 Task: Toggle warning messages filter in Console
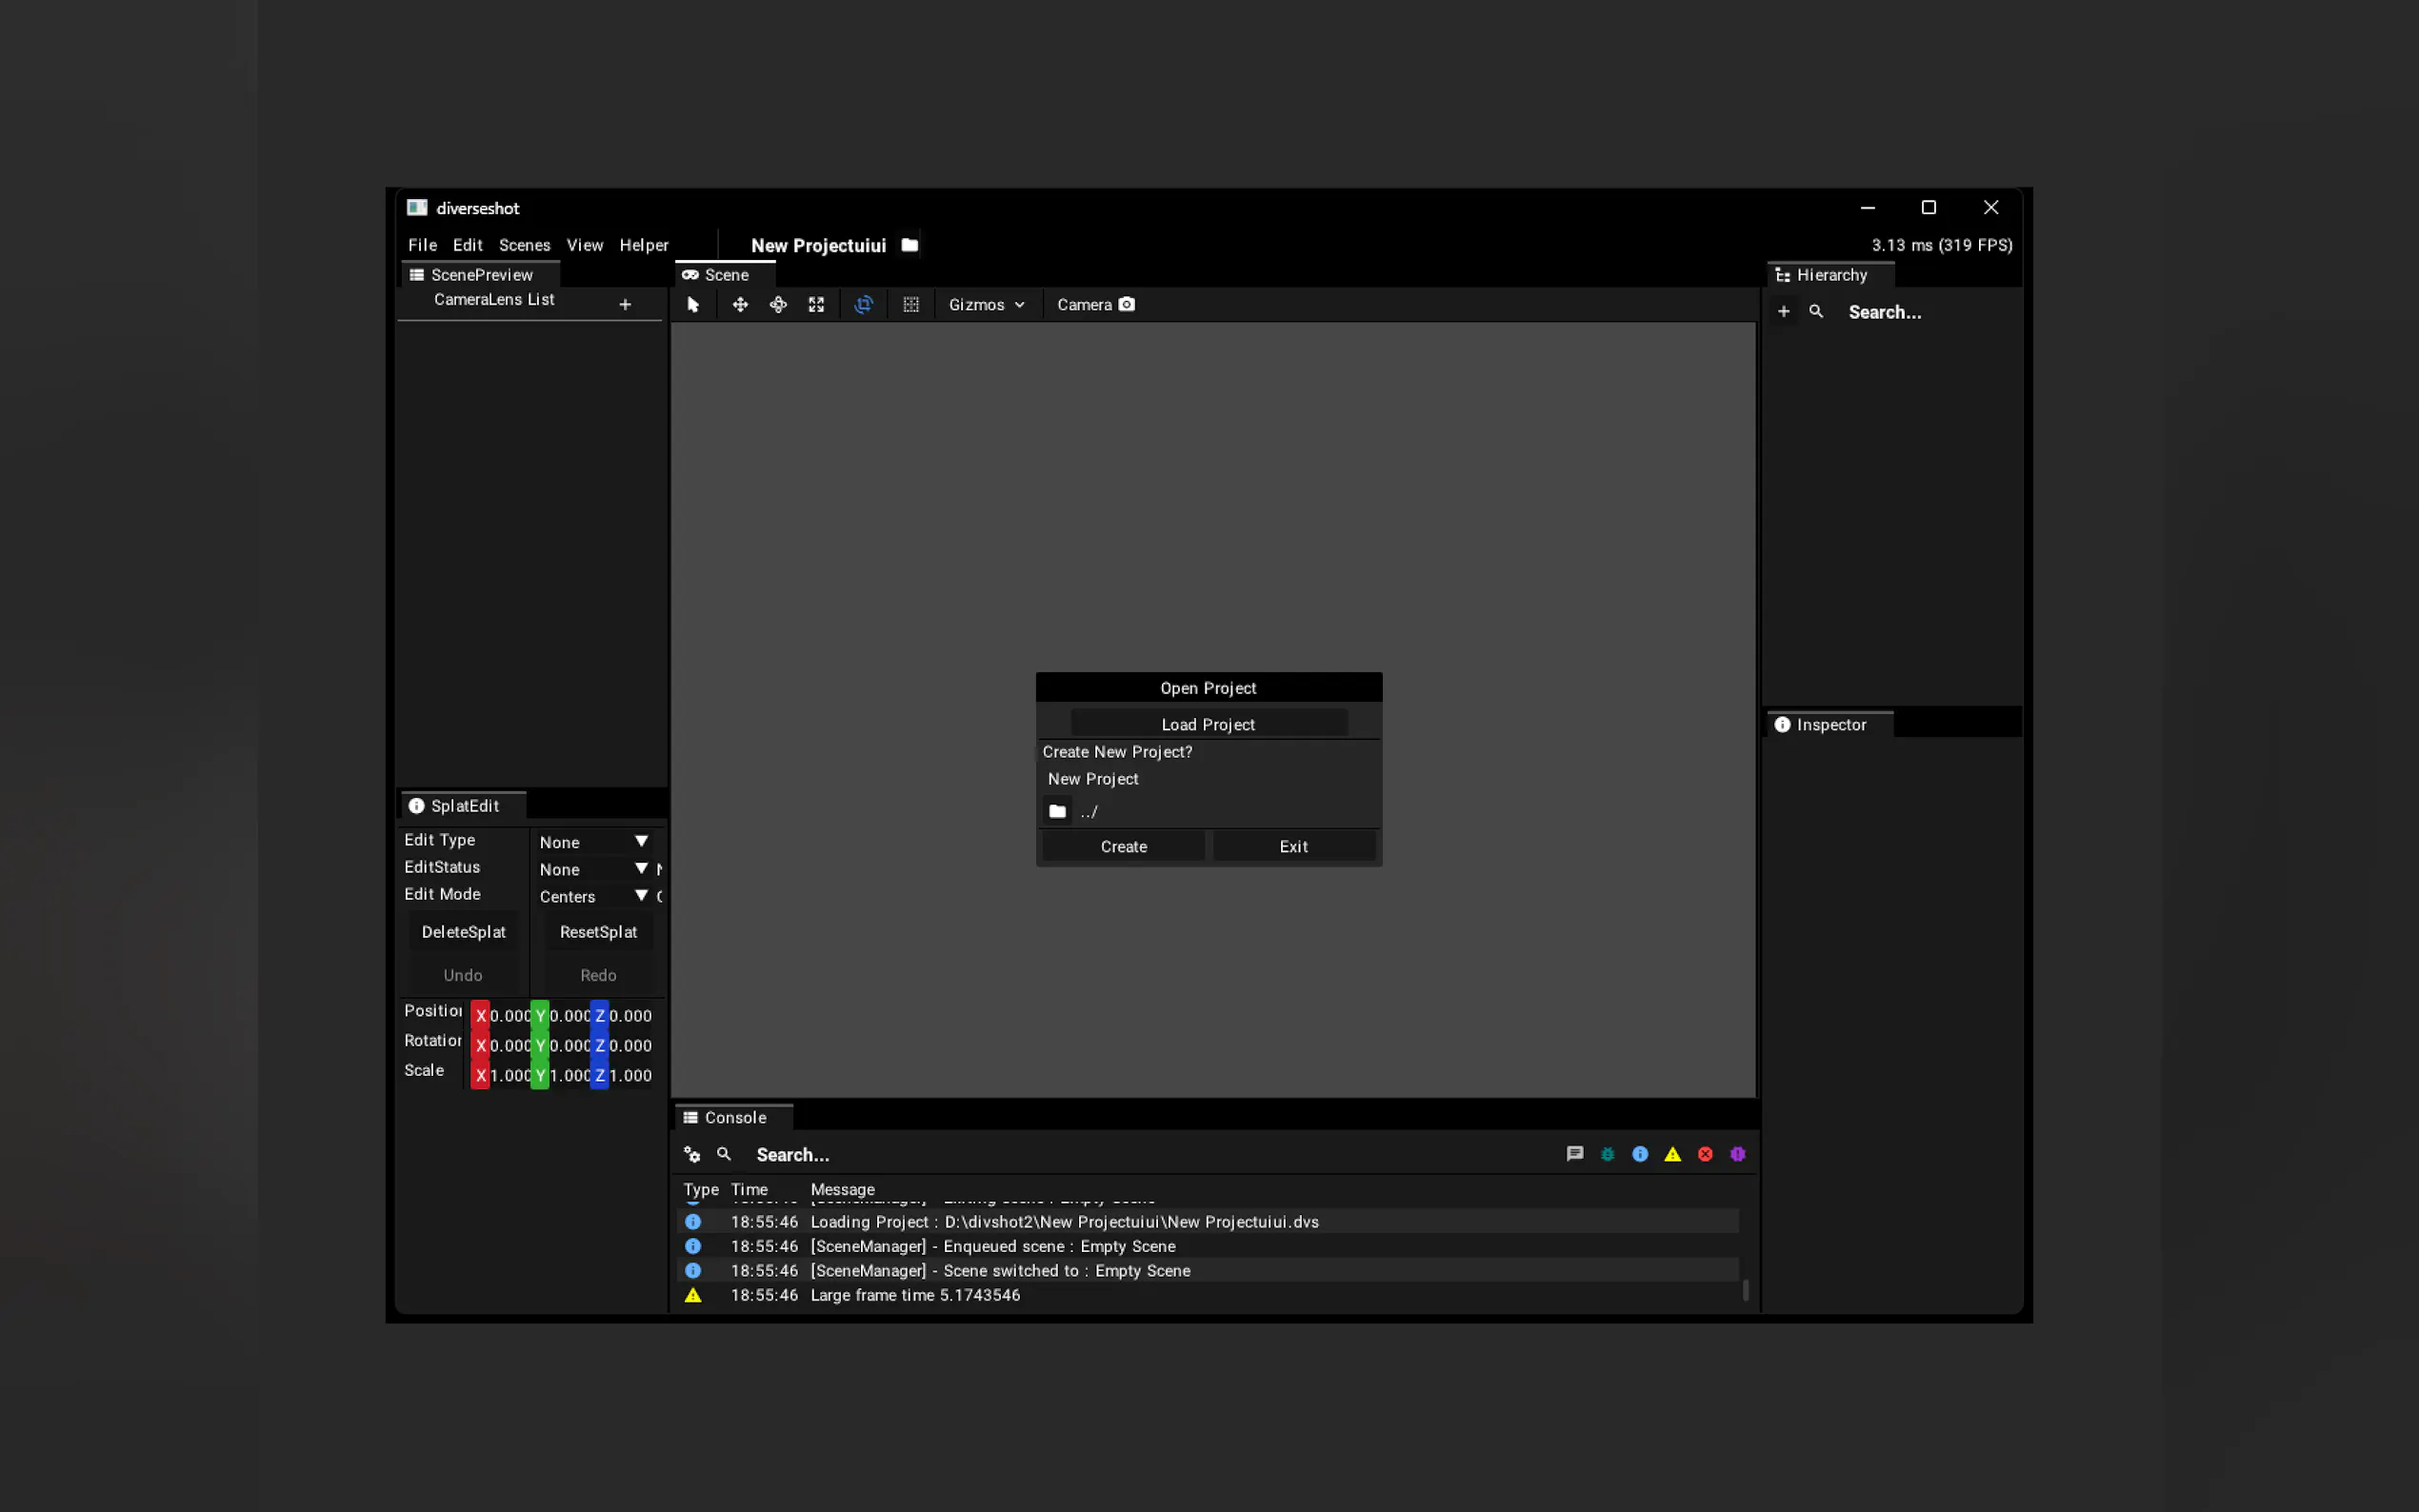point(1672,1154)
